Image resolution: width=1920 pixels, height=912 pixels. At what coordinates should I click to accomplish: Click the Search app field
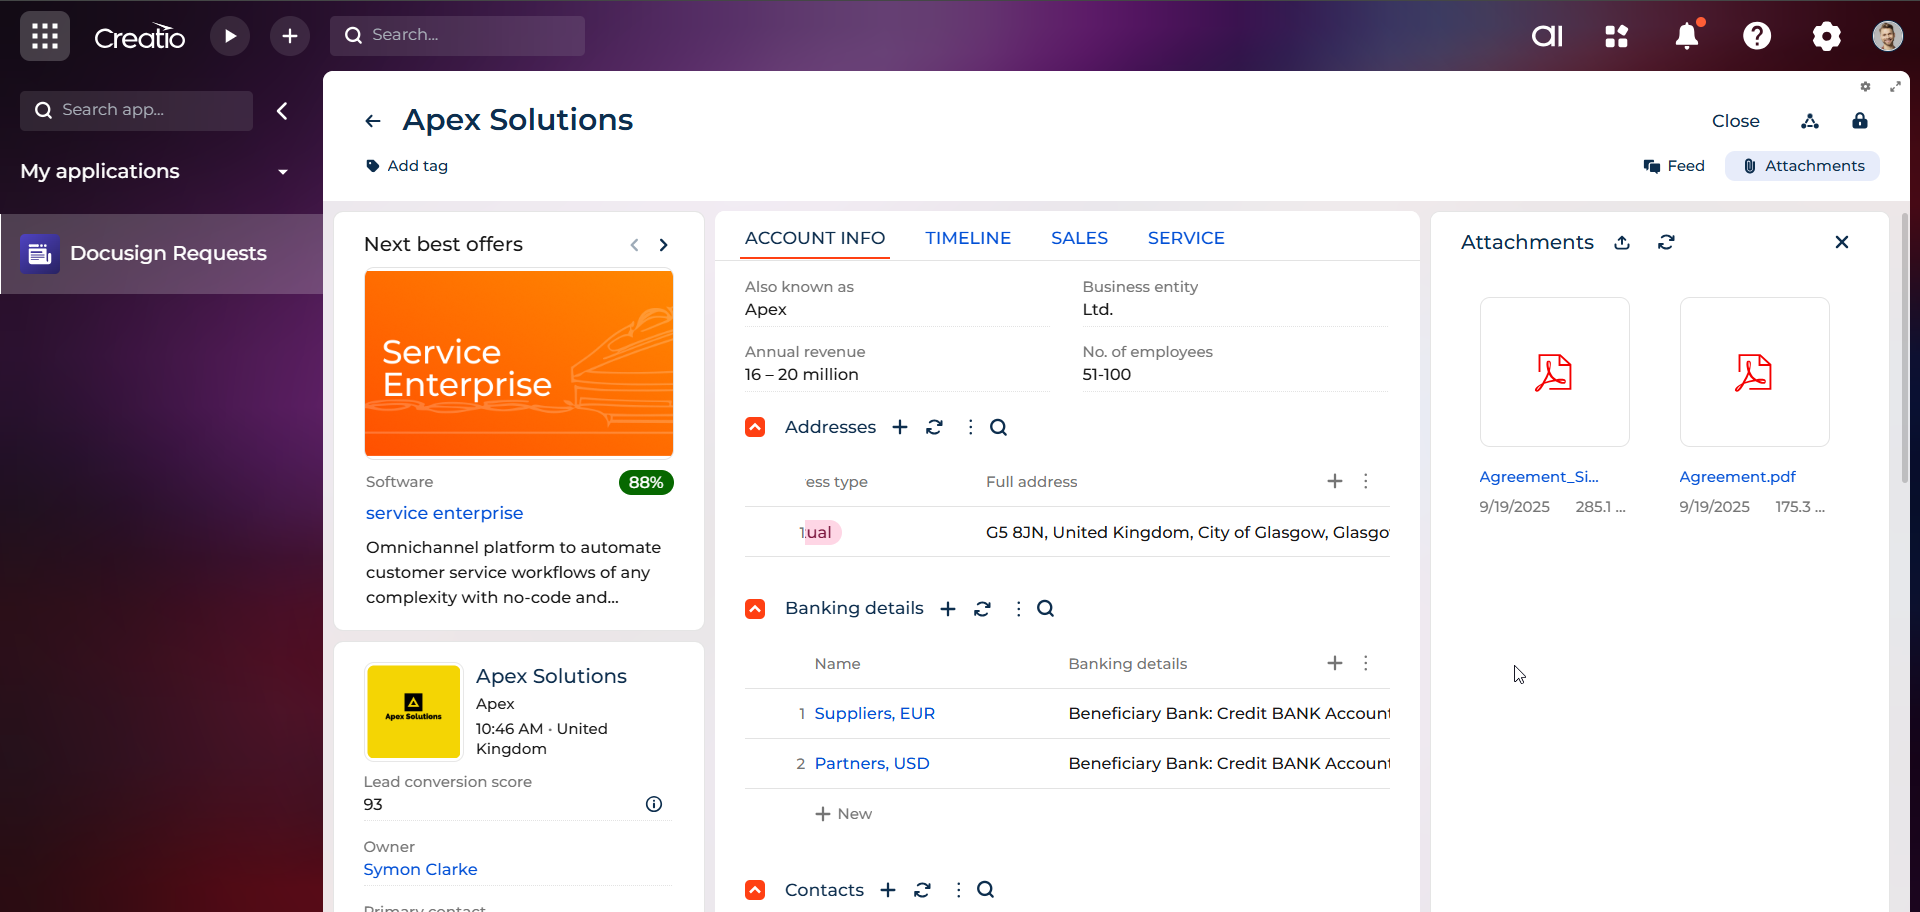(136, 111)
